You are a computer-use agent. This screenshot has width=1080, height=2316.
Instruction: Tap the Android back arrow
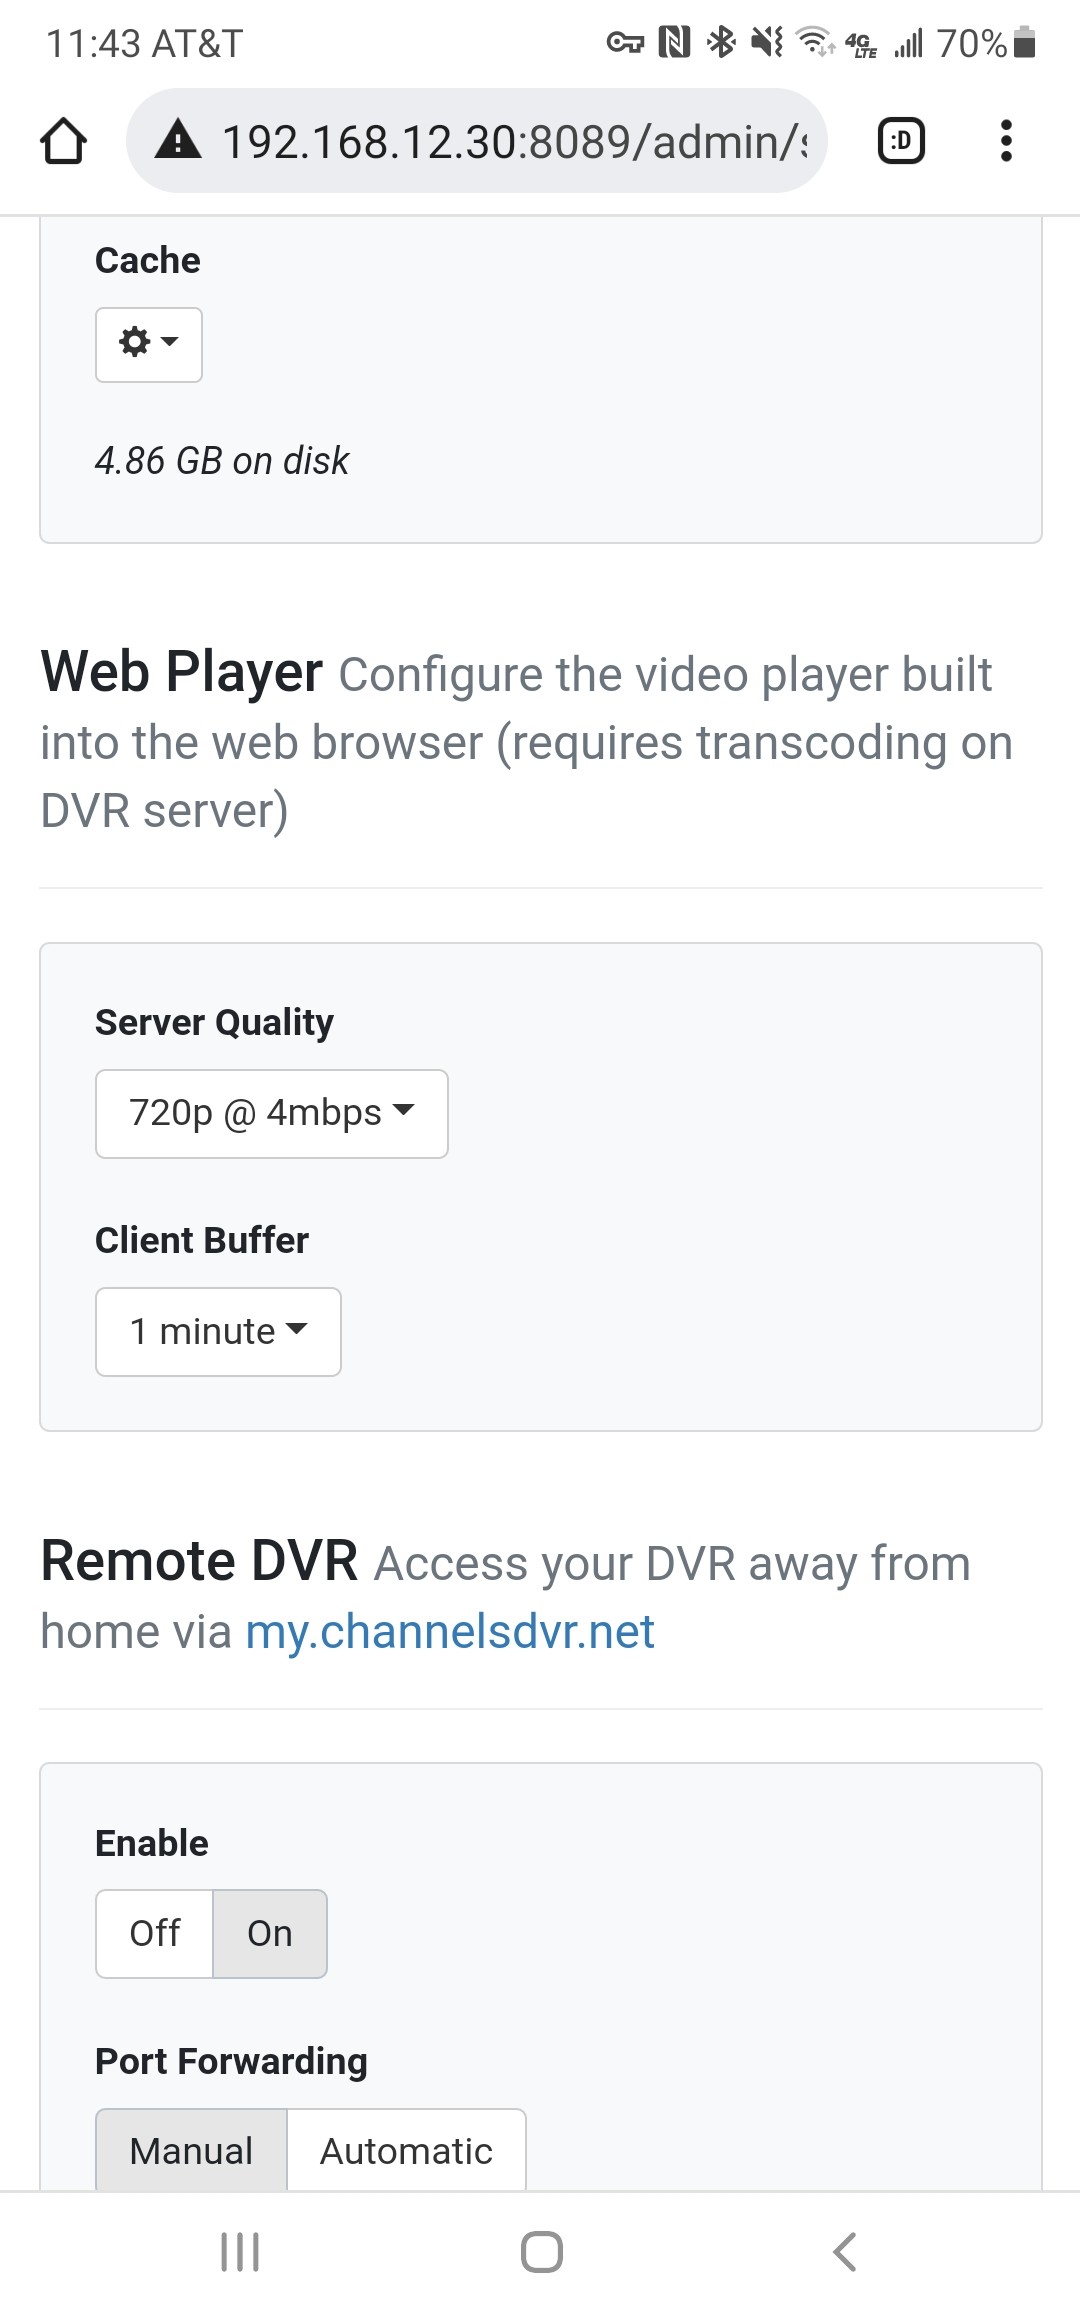tap(844, 2252)
